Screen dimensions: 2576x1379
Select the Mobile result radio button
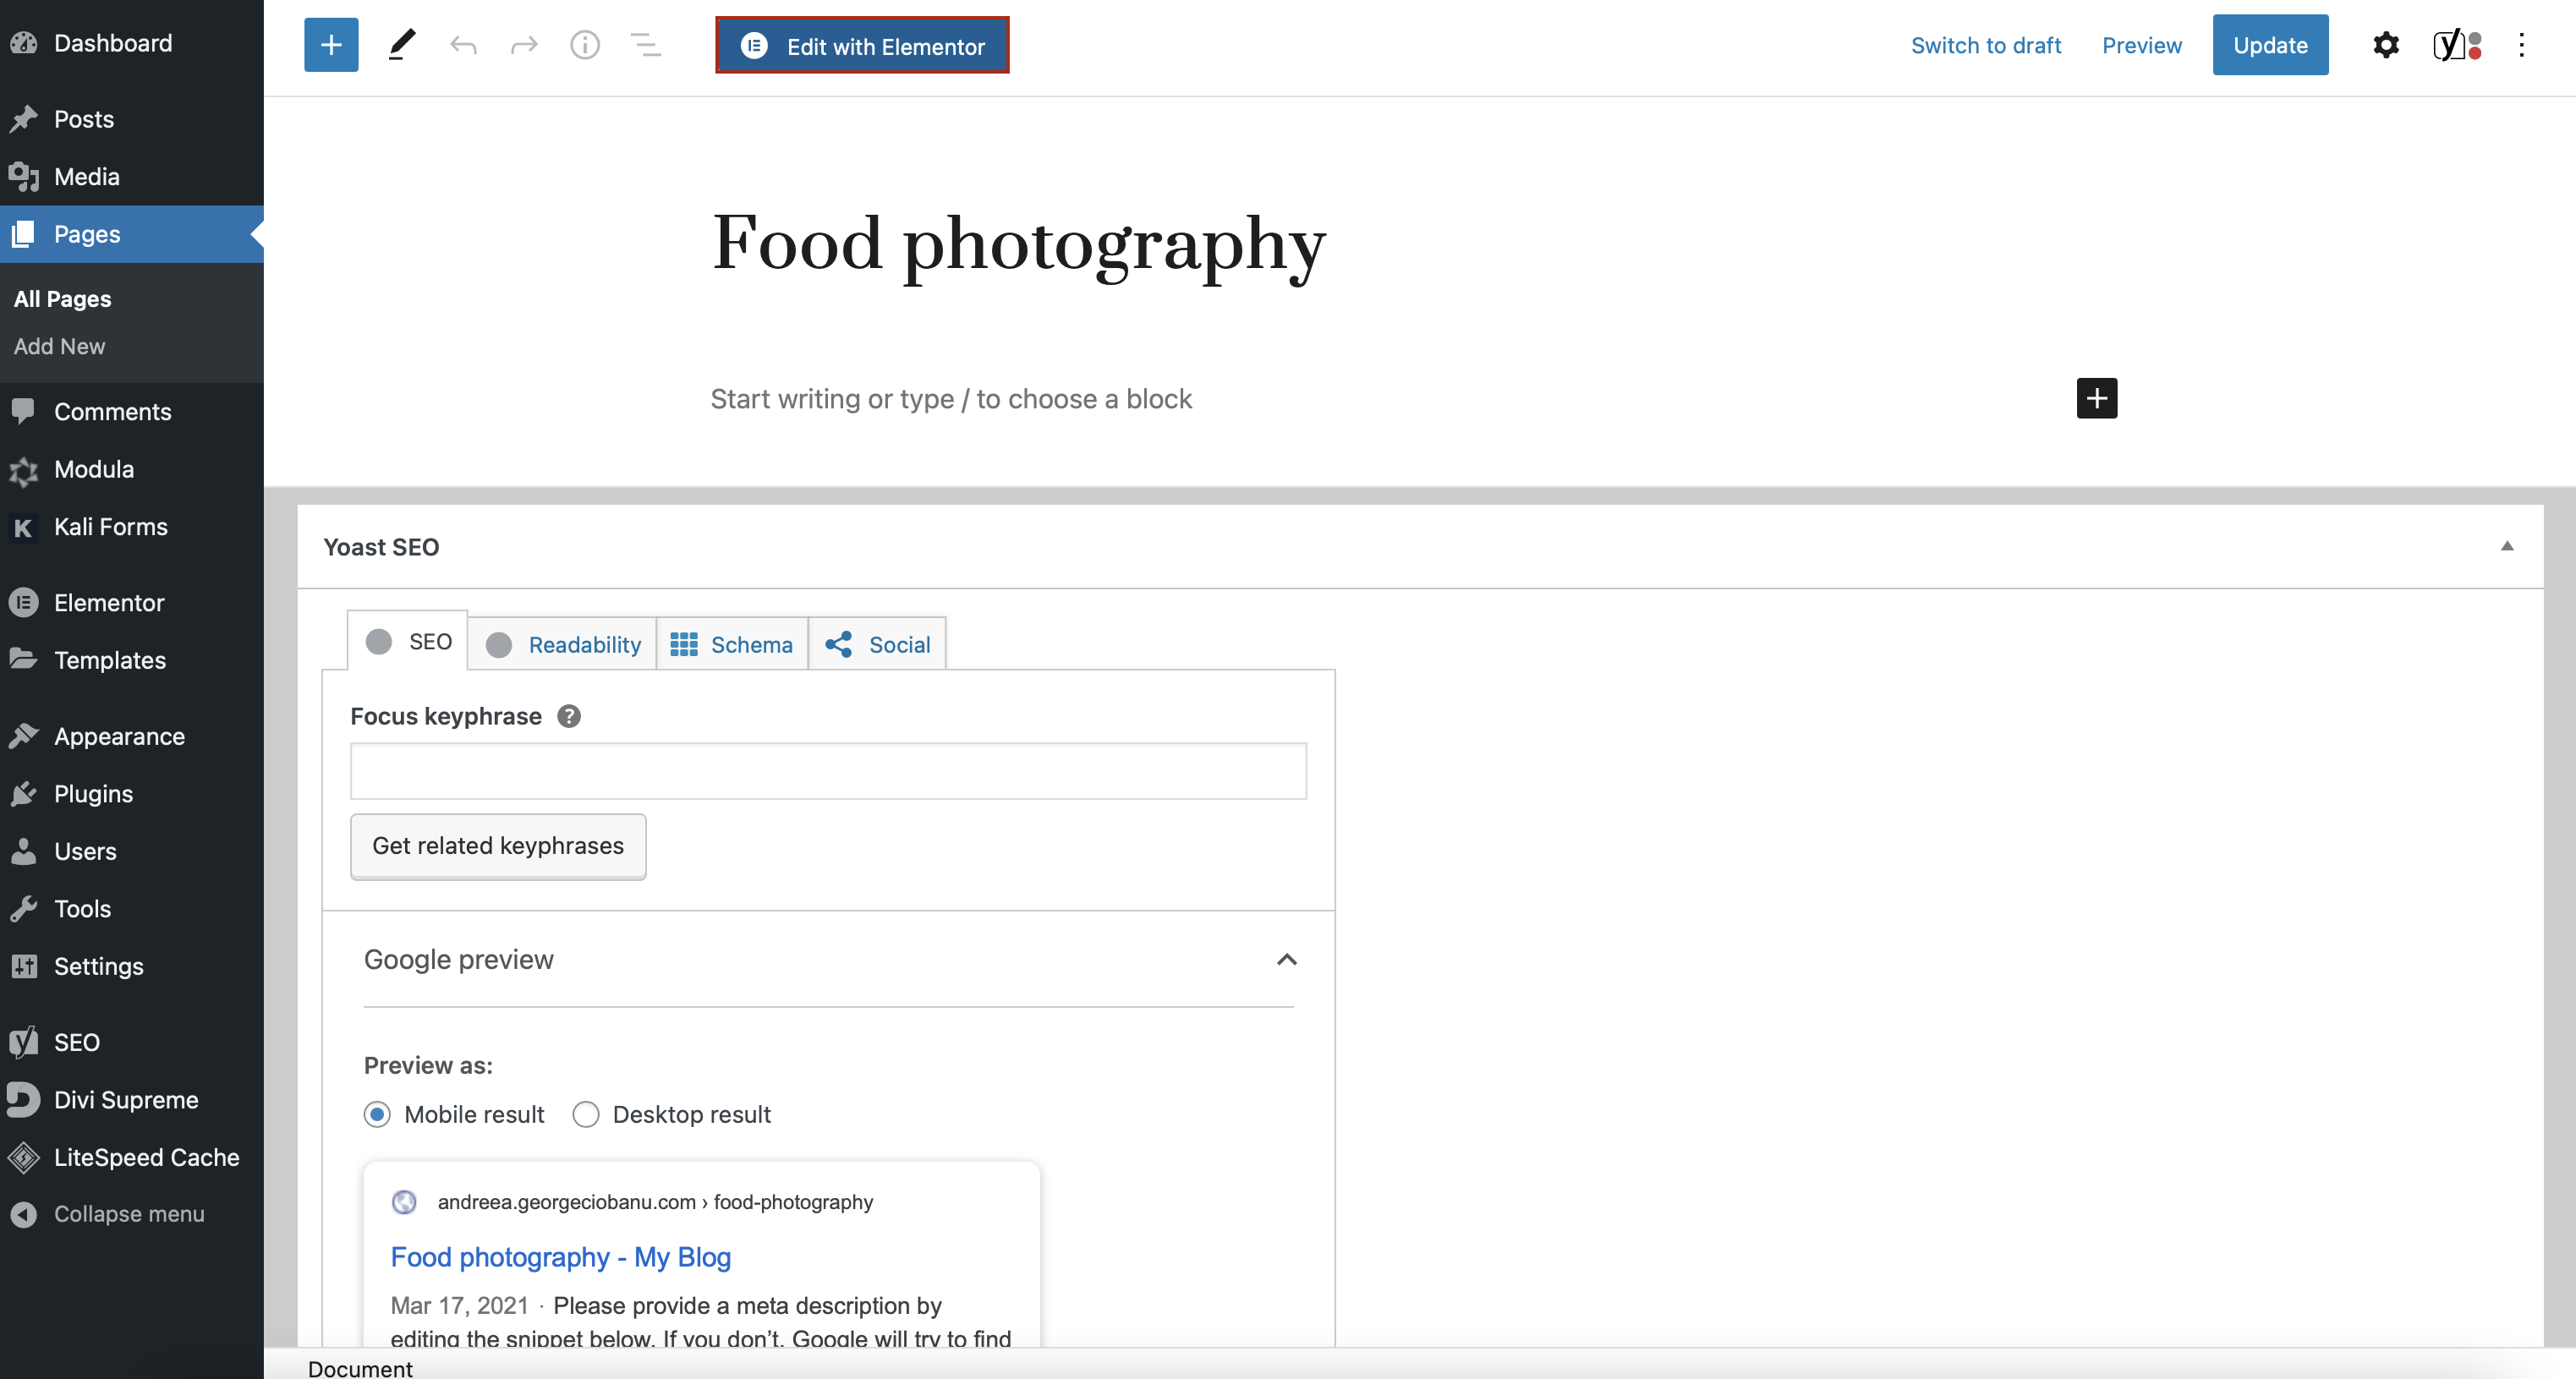pyautogui.click(x=377, y=1114)
